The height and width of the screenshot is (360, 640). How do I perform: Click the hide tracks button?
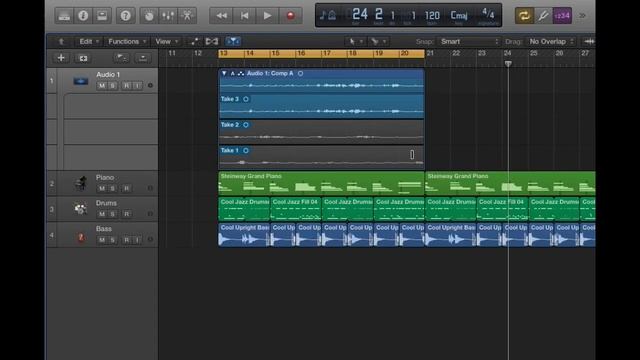click(x=143, y=58)
